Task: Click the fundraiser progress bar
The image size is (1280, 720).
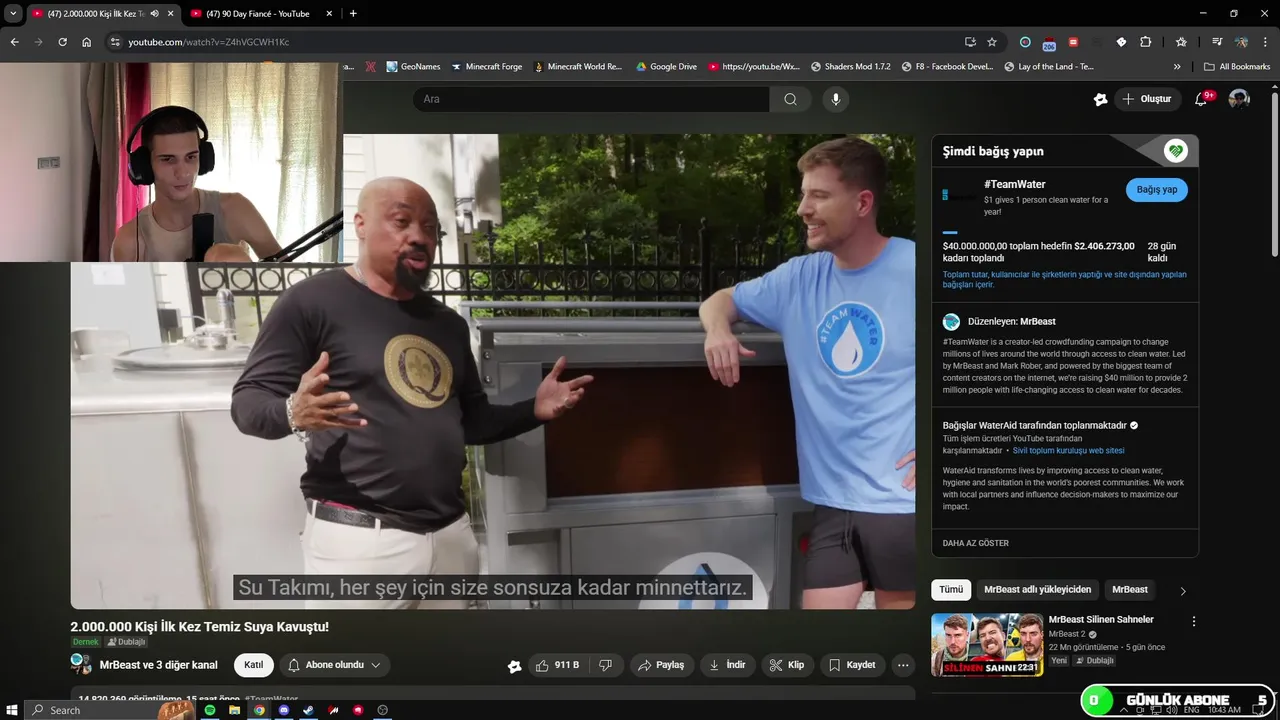Action: click(1064, 232)
